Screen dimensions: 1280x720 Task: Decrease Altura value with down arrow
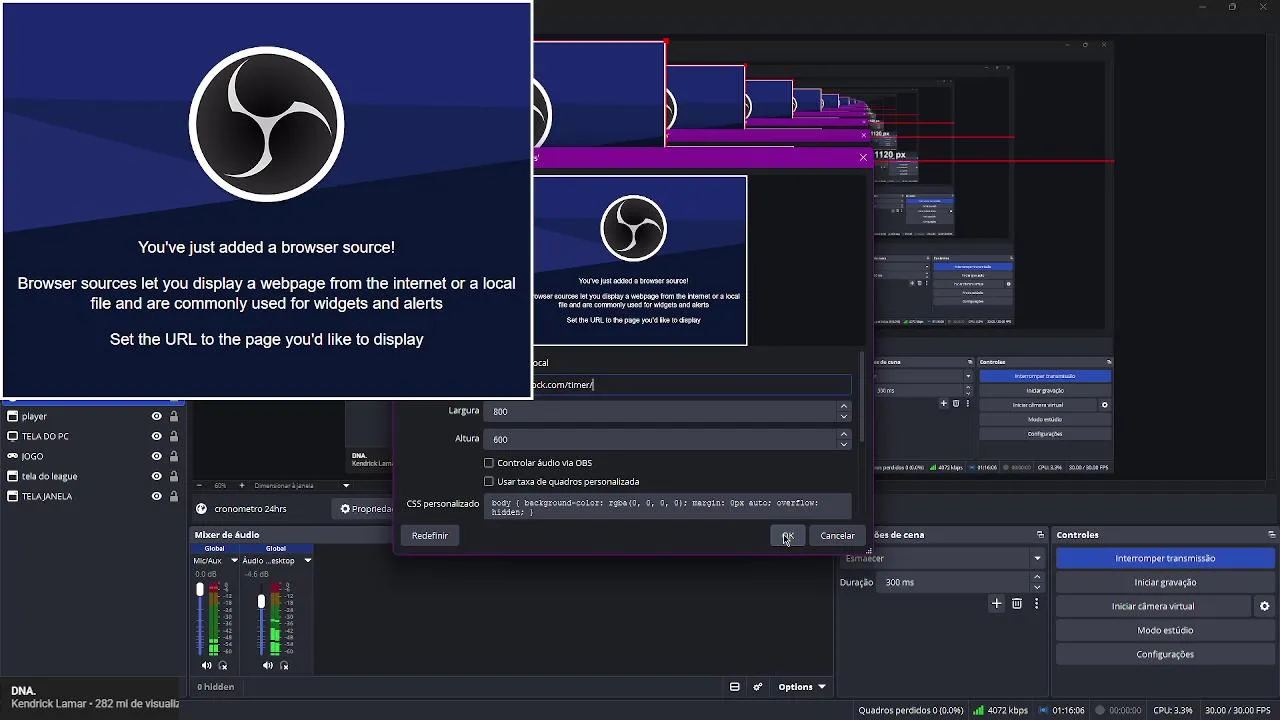point(844,444)
